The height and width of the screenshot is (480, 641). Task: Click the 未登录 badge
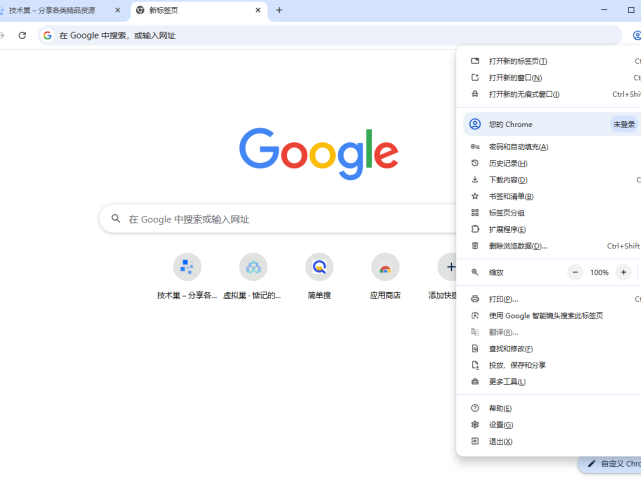coord(624,124)
